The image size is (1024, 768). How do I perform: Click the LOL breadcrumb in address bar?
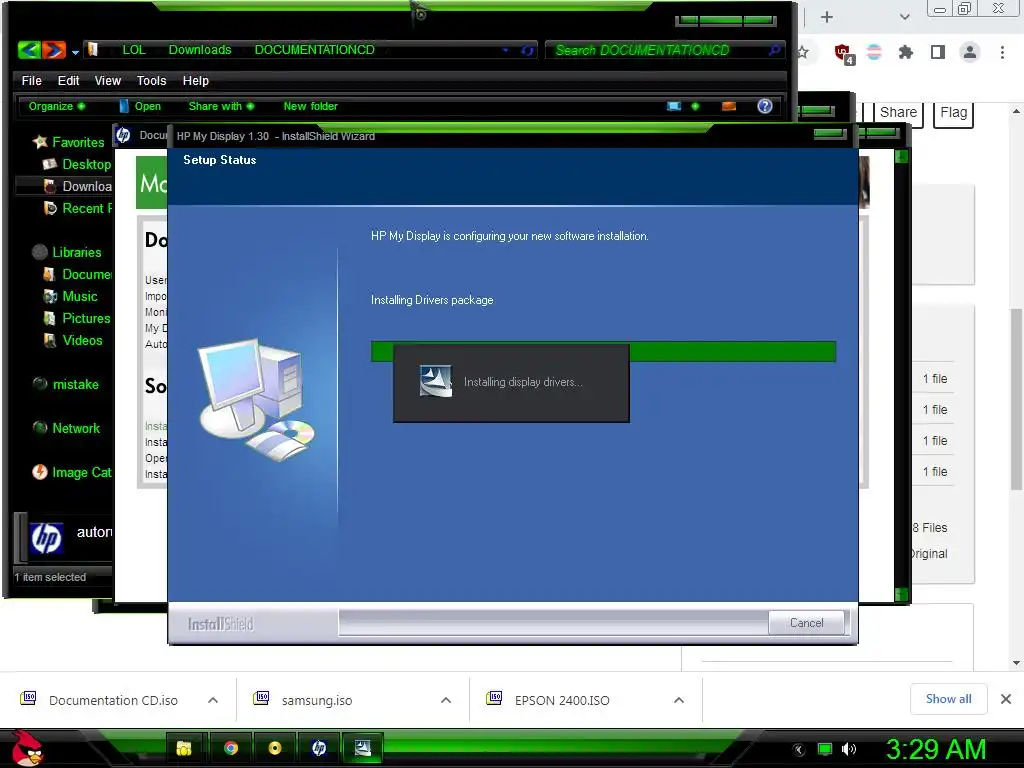134,50
